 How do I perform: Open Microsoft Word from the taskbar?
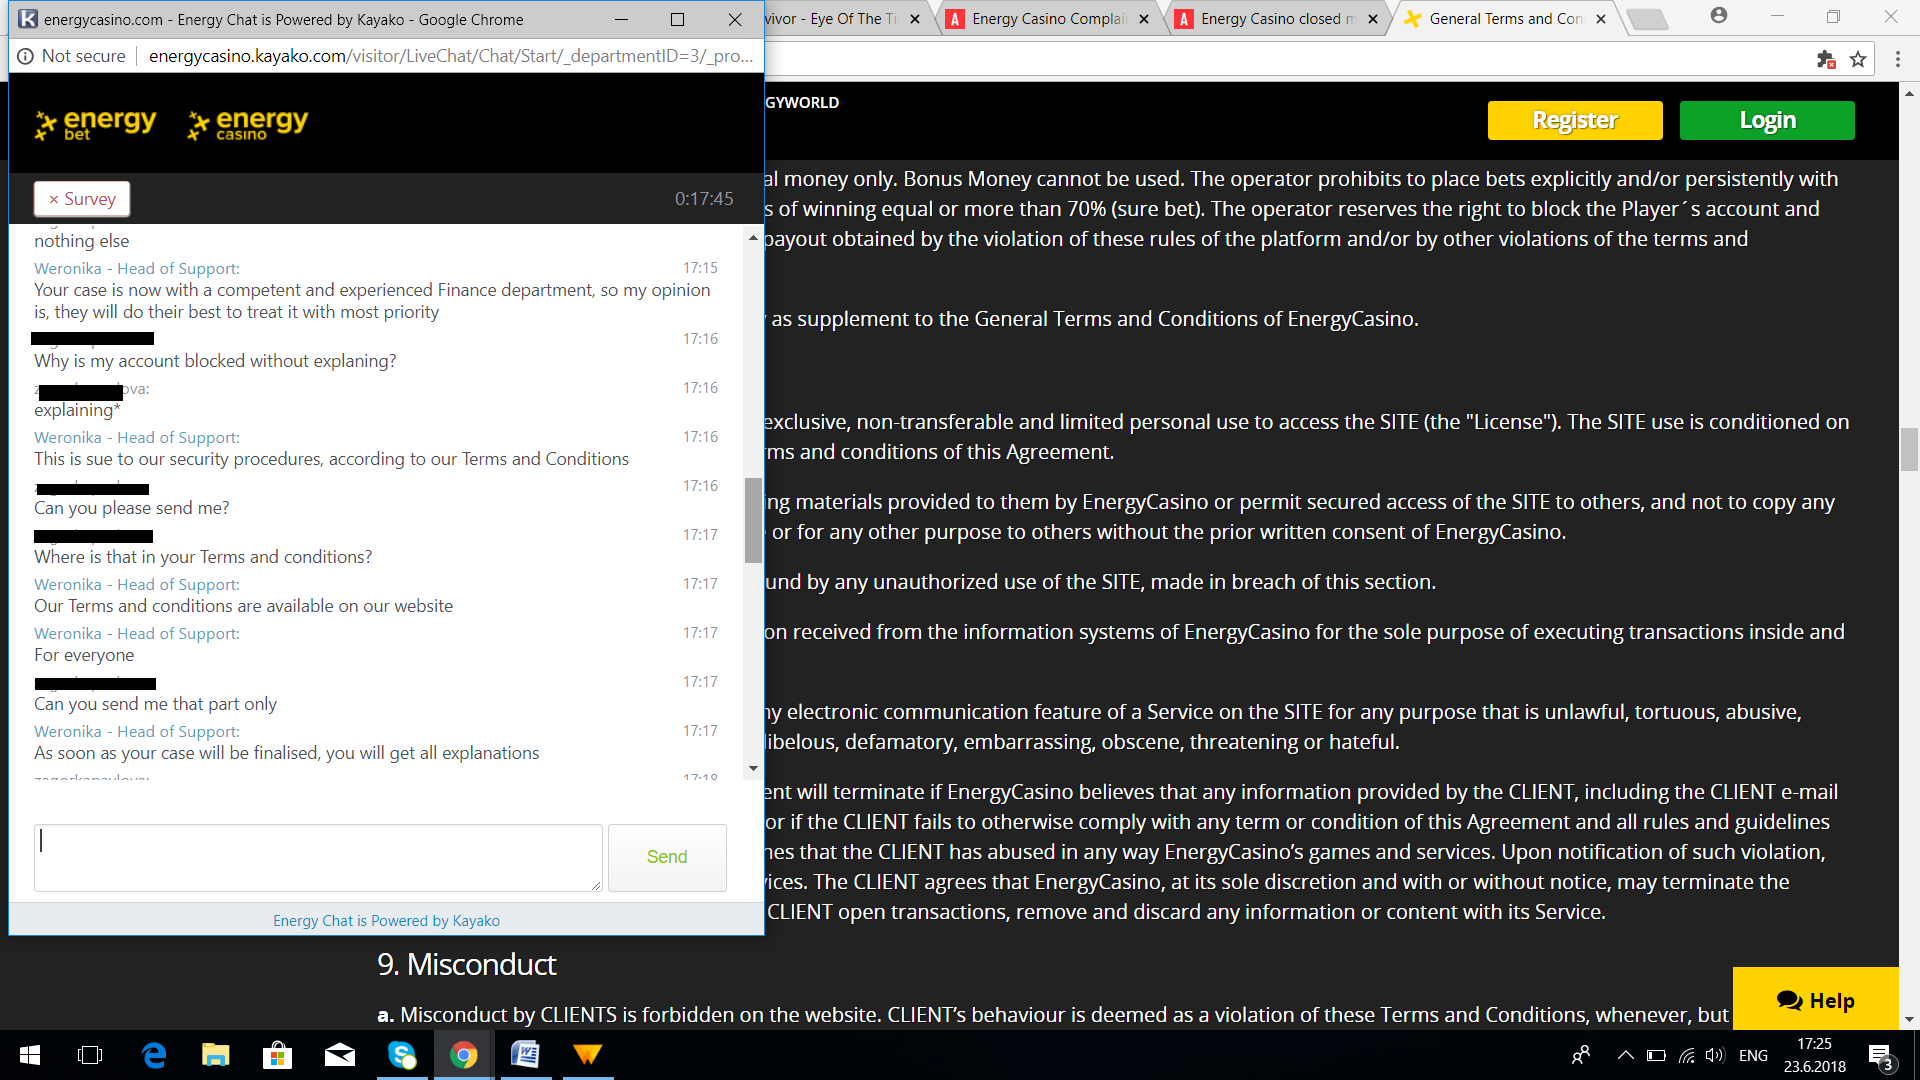click(526, 1055)
